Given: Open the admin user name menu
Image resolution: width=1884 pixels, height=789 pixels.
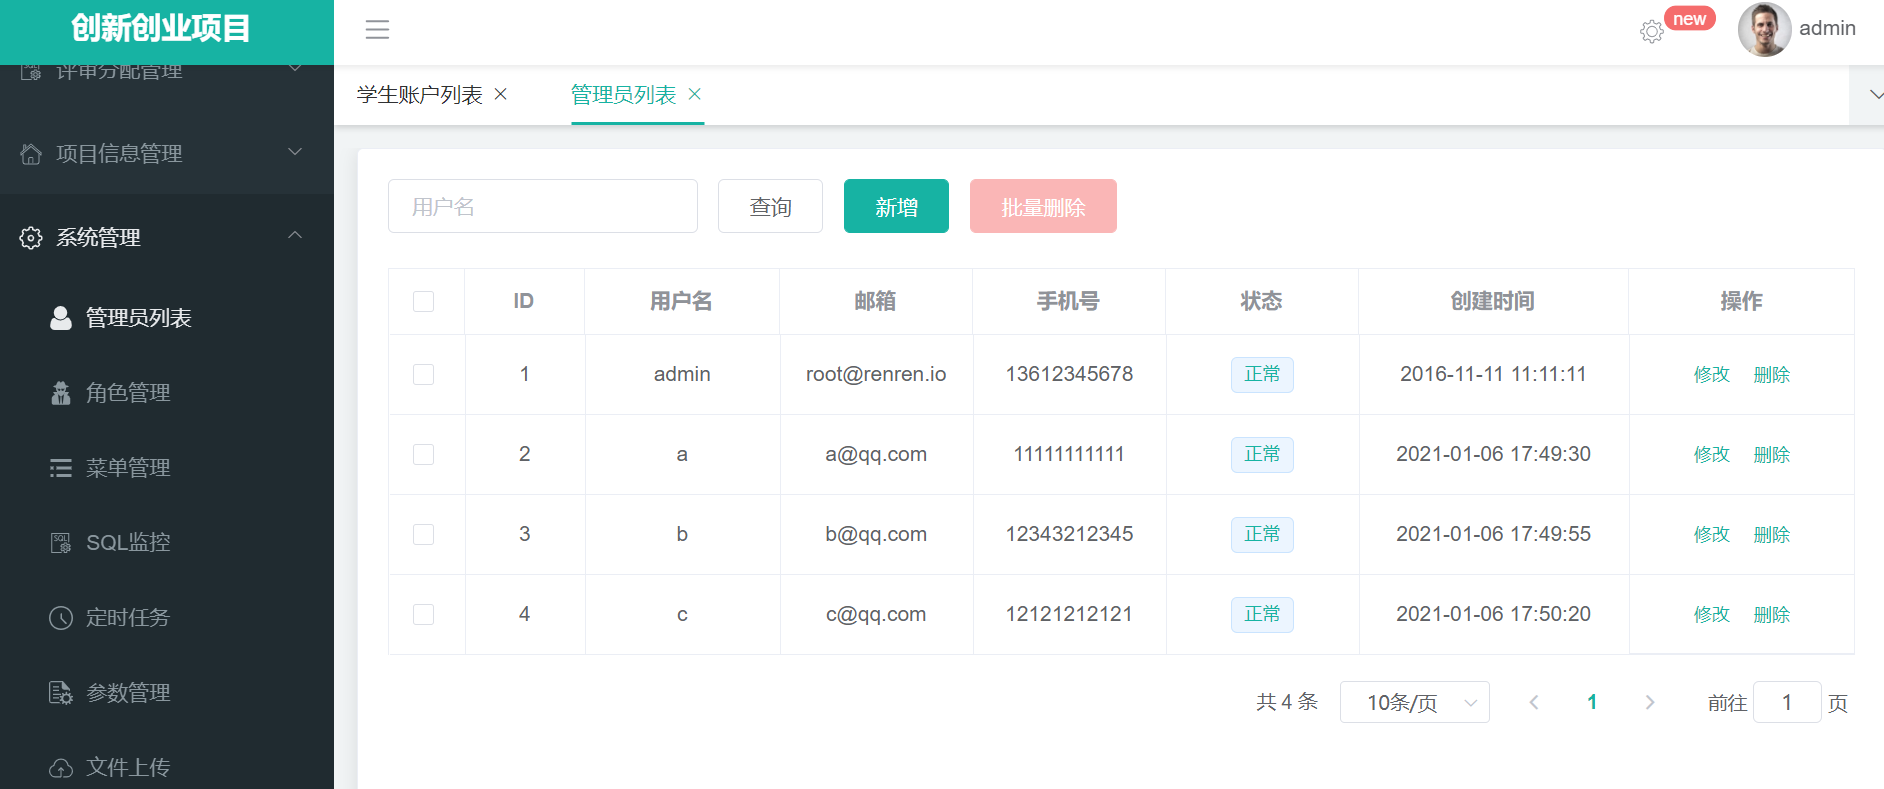Looking at the screenshot, I should (x=1827, y=29).
